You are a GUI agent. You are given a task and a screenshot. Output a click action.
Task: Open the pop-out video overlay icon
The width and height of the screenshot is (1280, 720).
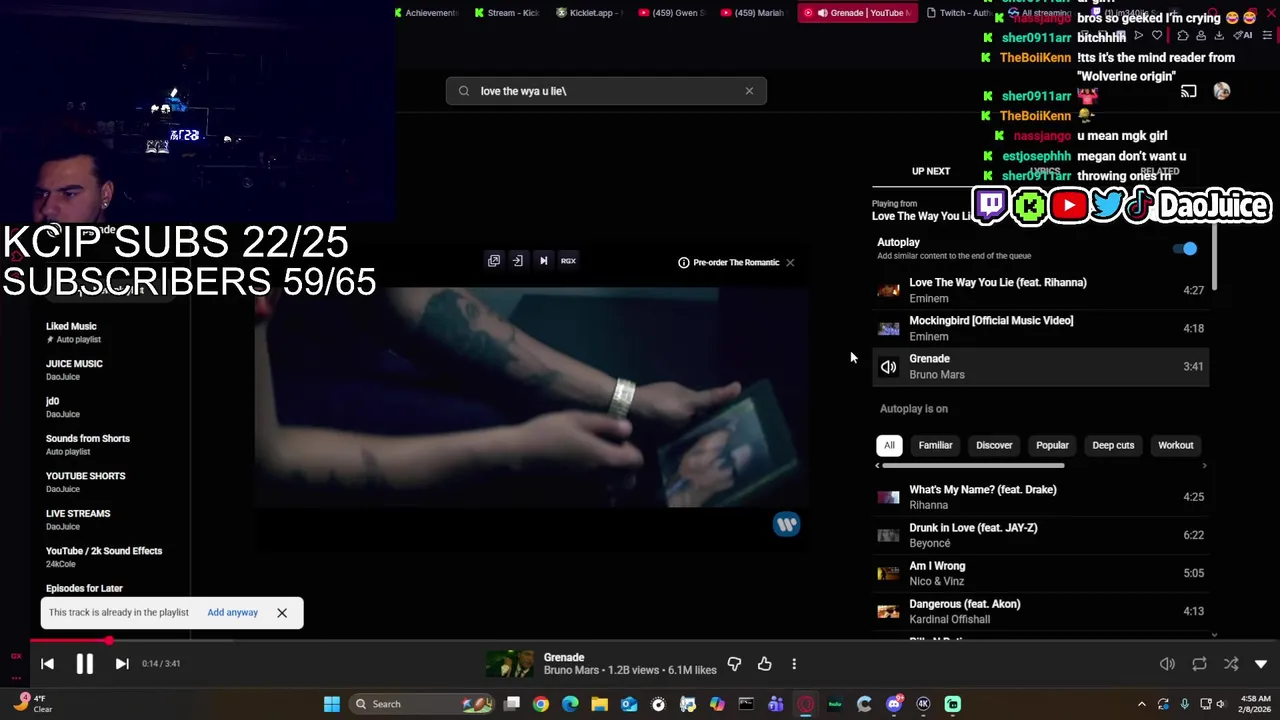pyautogui.click(x=494, y=261)
